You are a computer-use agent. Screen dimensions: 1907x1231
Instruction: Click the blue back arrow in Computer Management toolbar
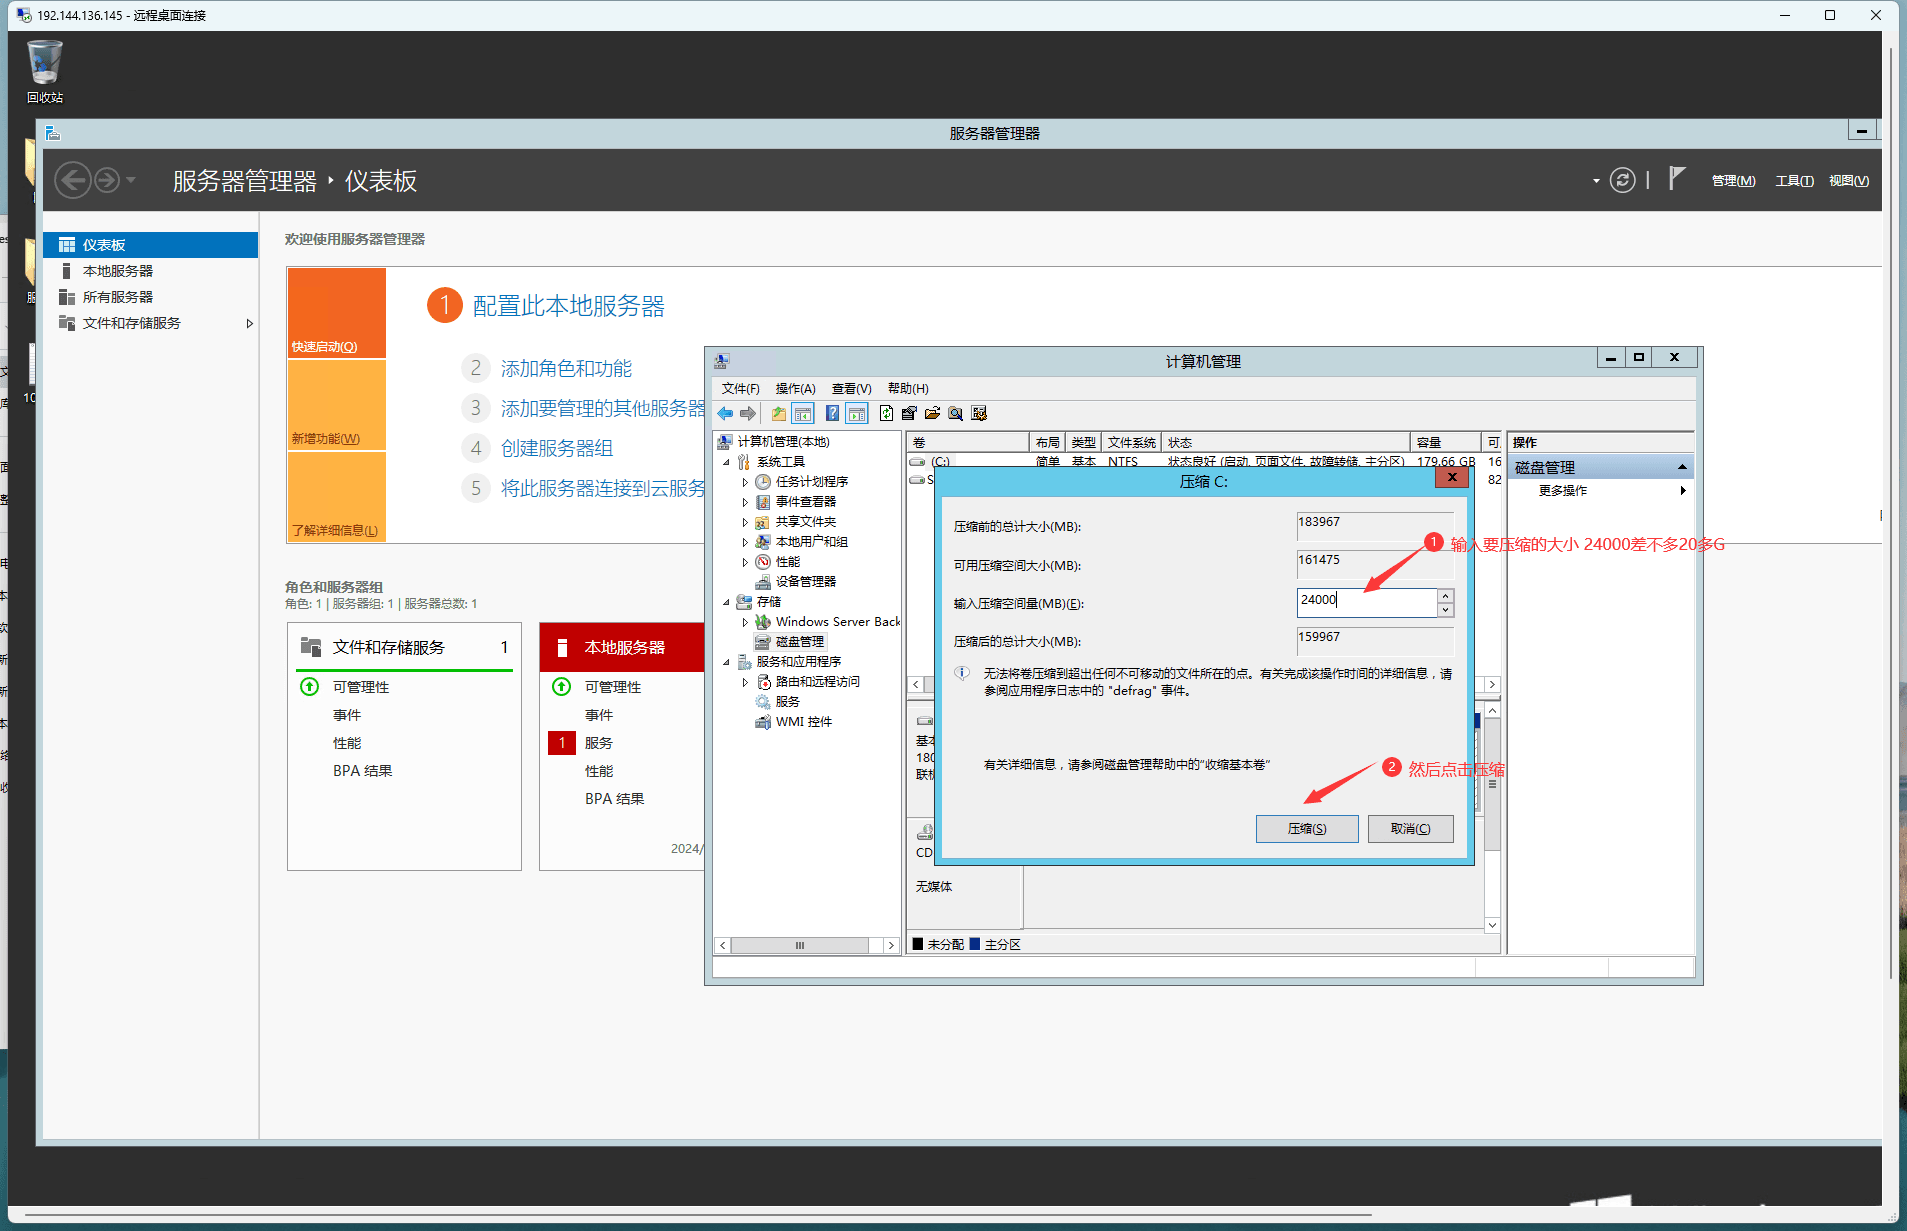pyautogui.click(x=725, y=414)
